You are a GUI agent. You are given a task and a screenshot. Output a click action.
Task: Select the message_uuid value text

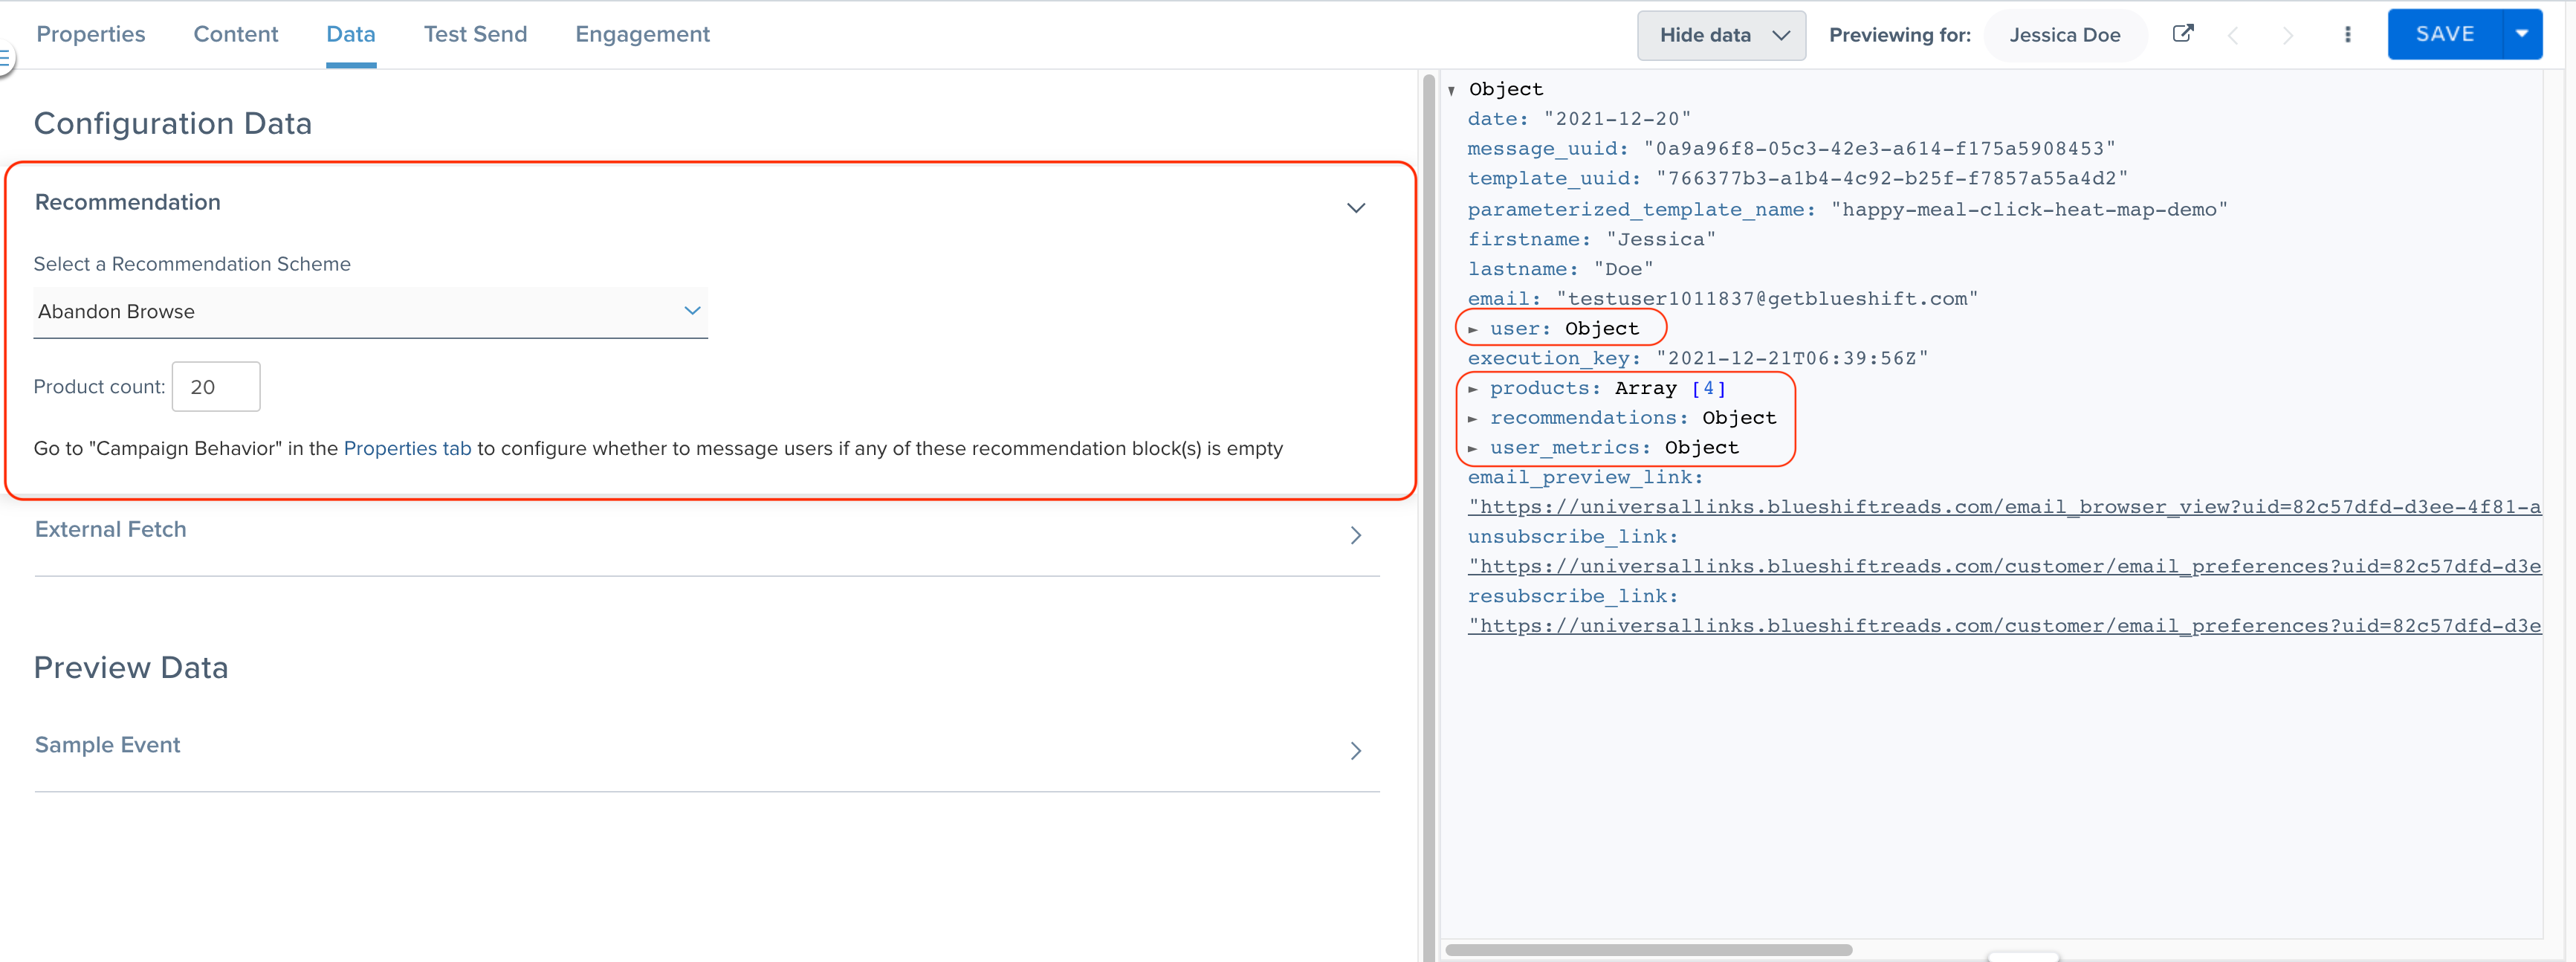pyautogui.click(x=1879, y=149)
